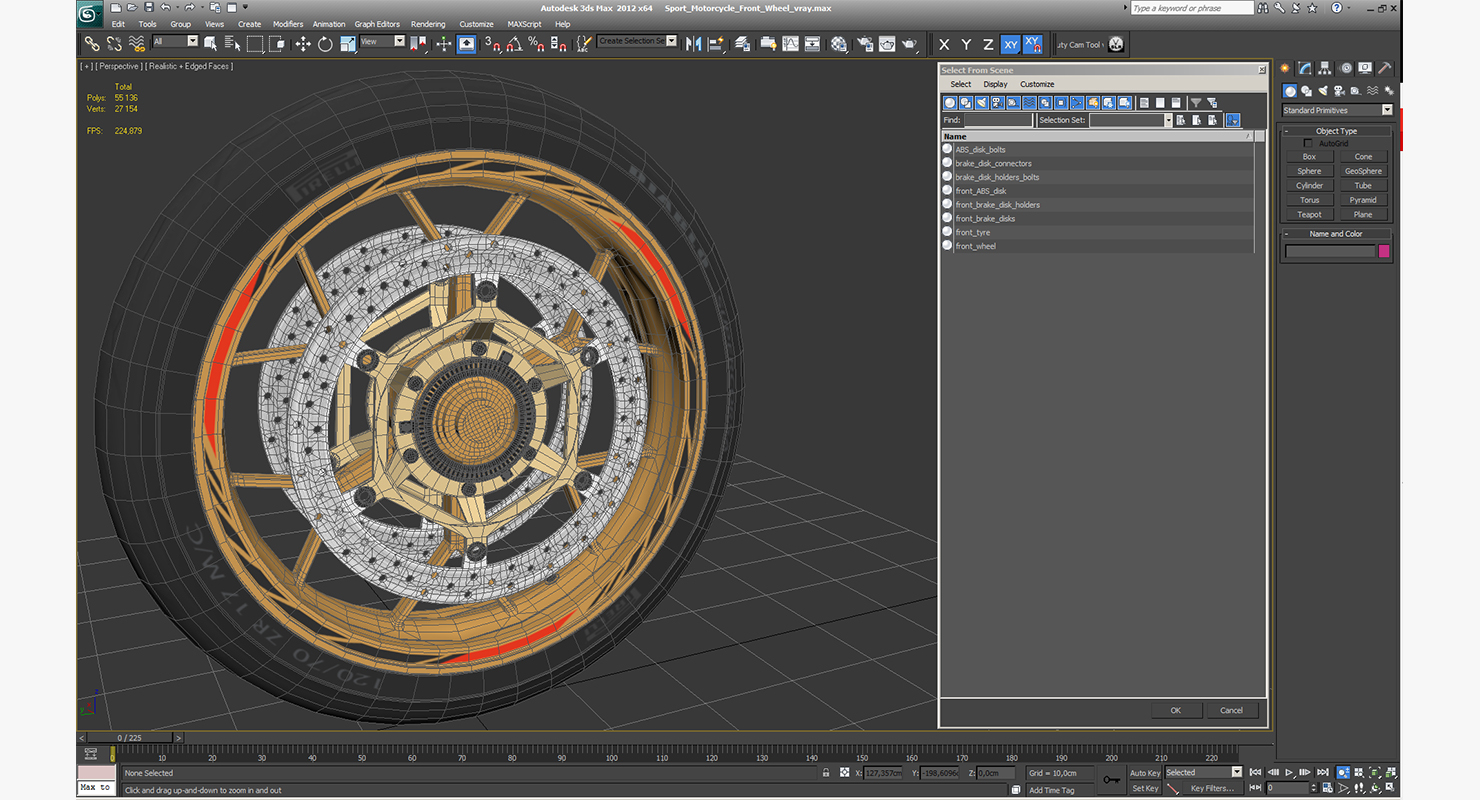Image resolution: width=1480 pixels, height=800 pixels.
Task: Click the object name input field
Action: [1330, 251]
